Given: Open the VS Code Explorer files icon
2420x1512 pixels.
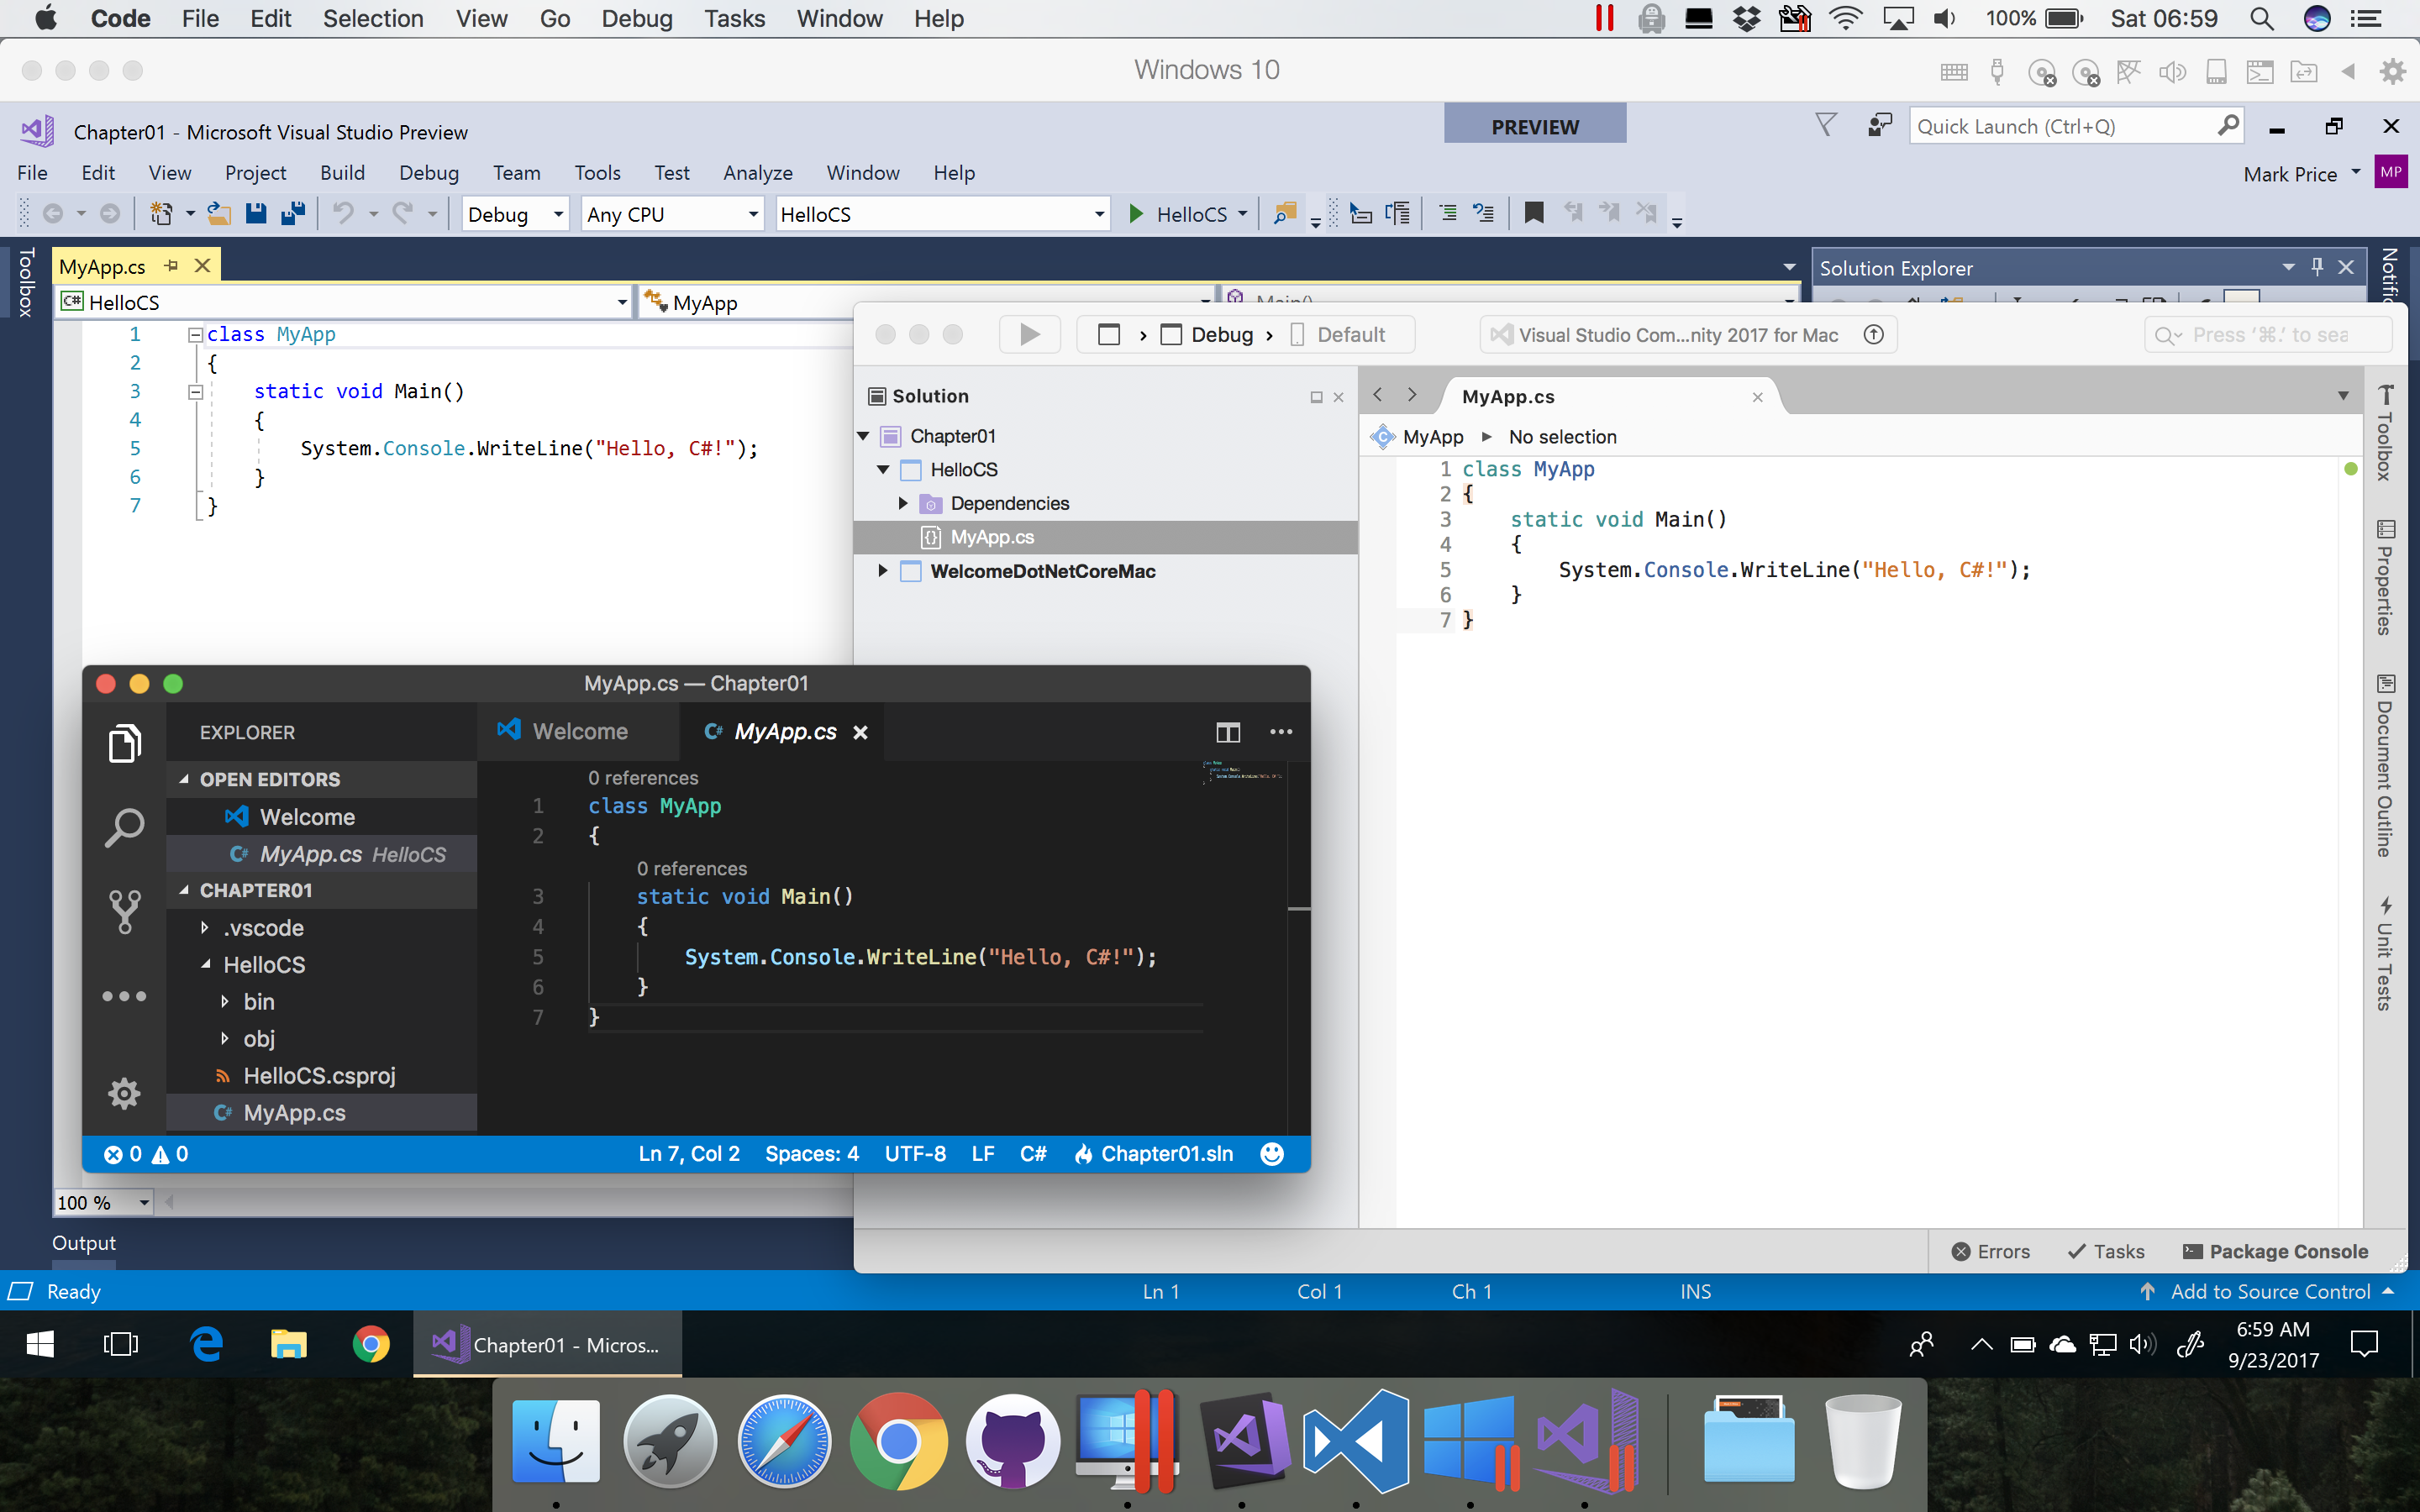Looking at the screenshot, I should [x=124, y=743].
